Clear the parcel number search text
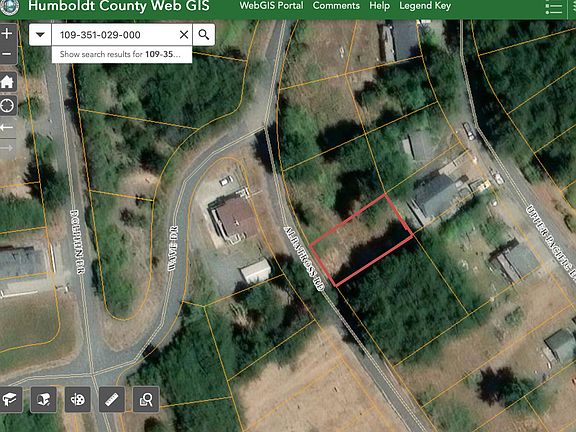This screenshot has height=432, width=576. tap(184, 35)
